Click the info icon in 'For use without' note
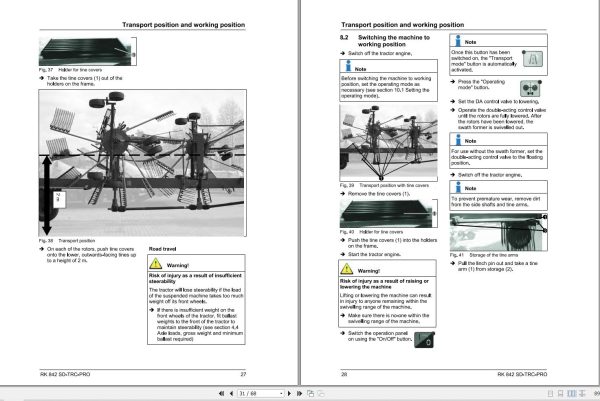 click(458, 139)
